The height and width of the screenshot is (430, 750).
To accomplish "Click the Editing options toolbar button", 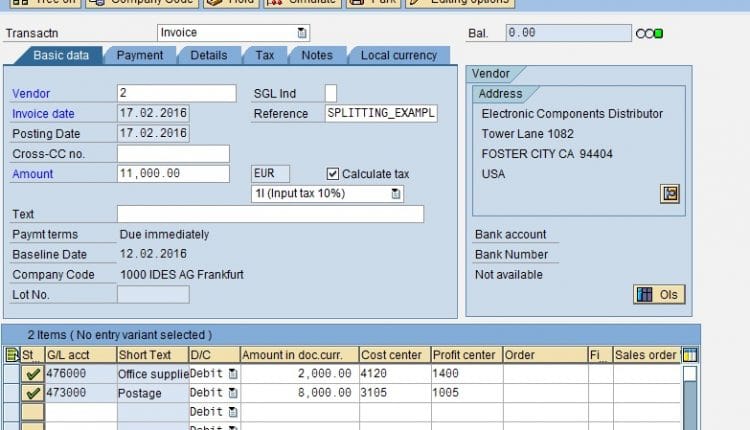I will click(x=460, y=2).
